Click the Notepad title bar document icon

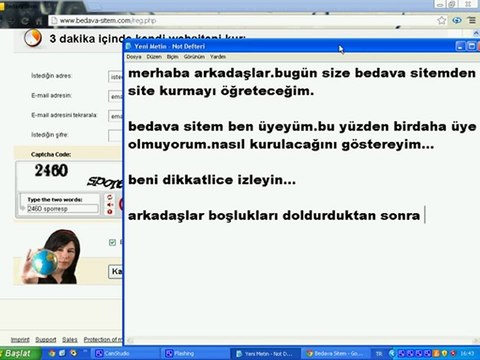click(x=129, y=46)
